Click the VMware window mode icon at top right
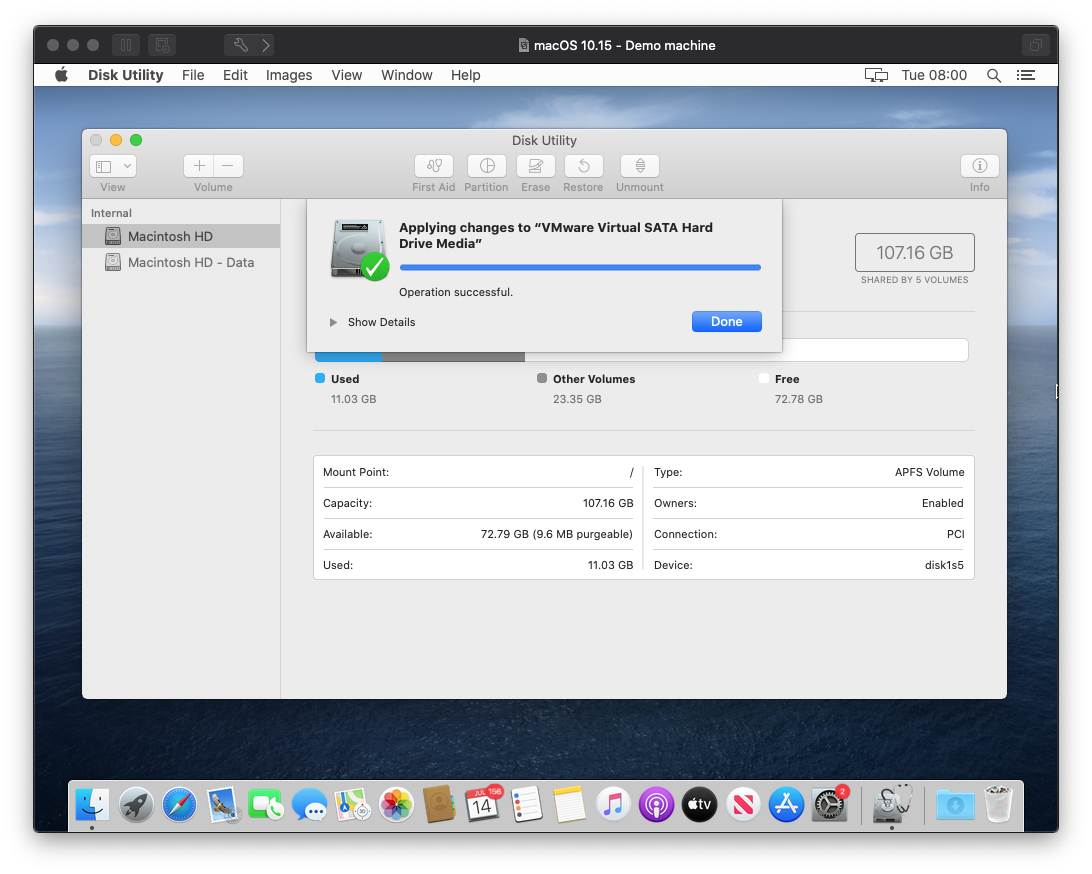This screenshot has width=1092, height=874. pyautogui.click(x=1036, y=45)
